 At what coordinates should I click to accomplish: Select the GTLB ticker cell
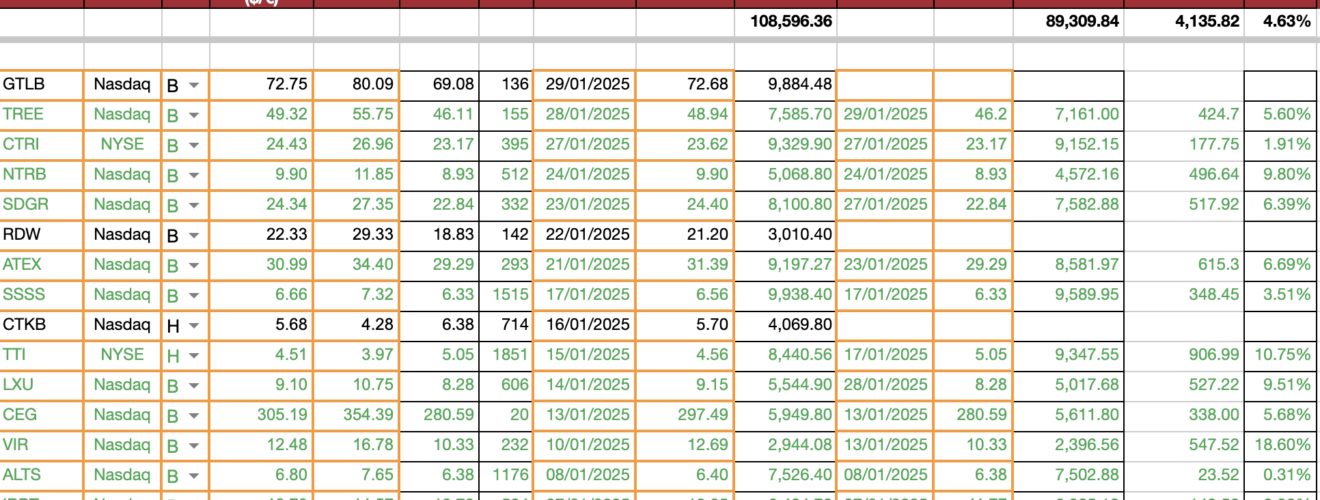point(42,86)
